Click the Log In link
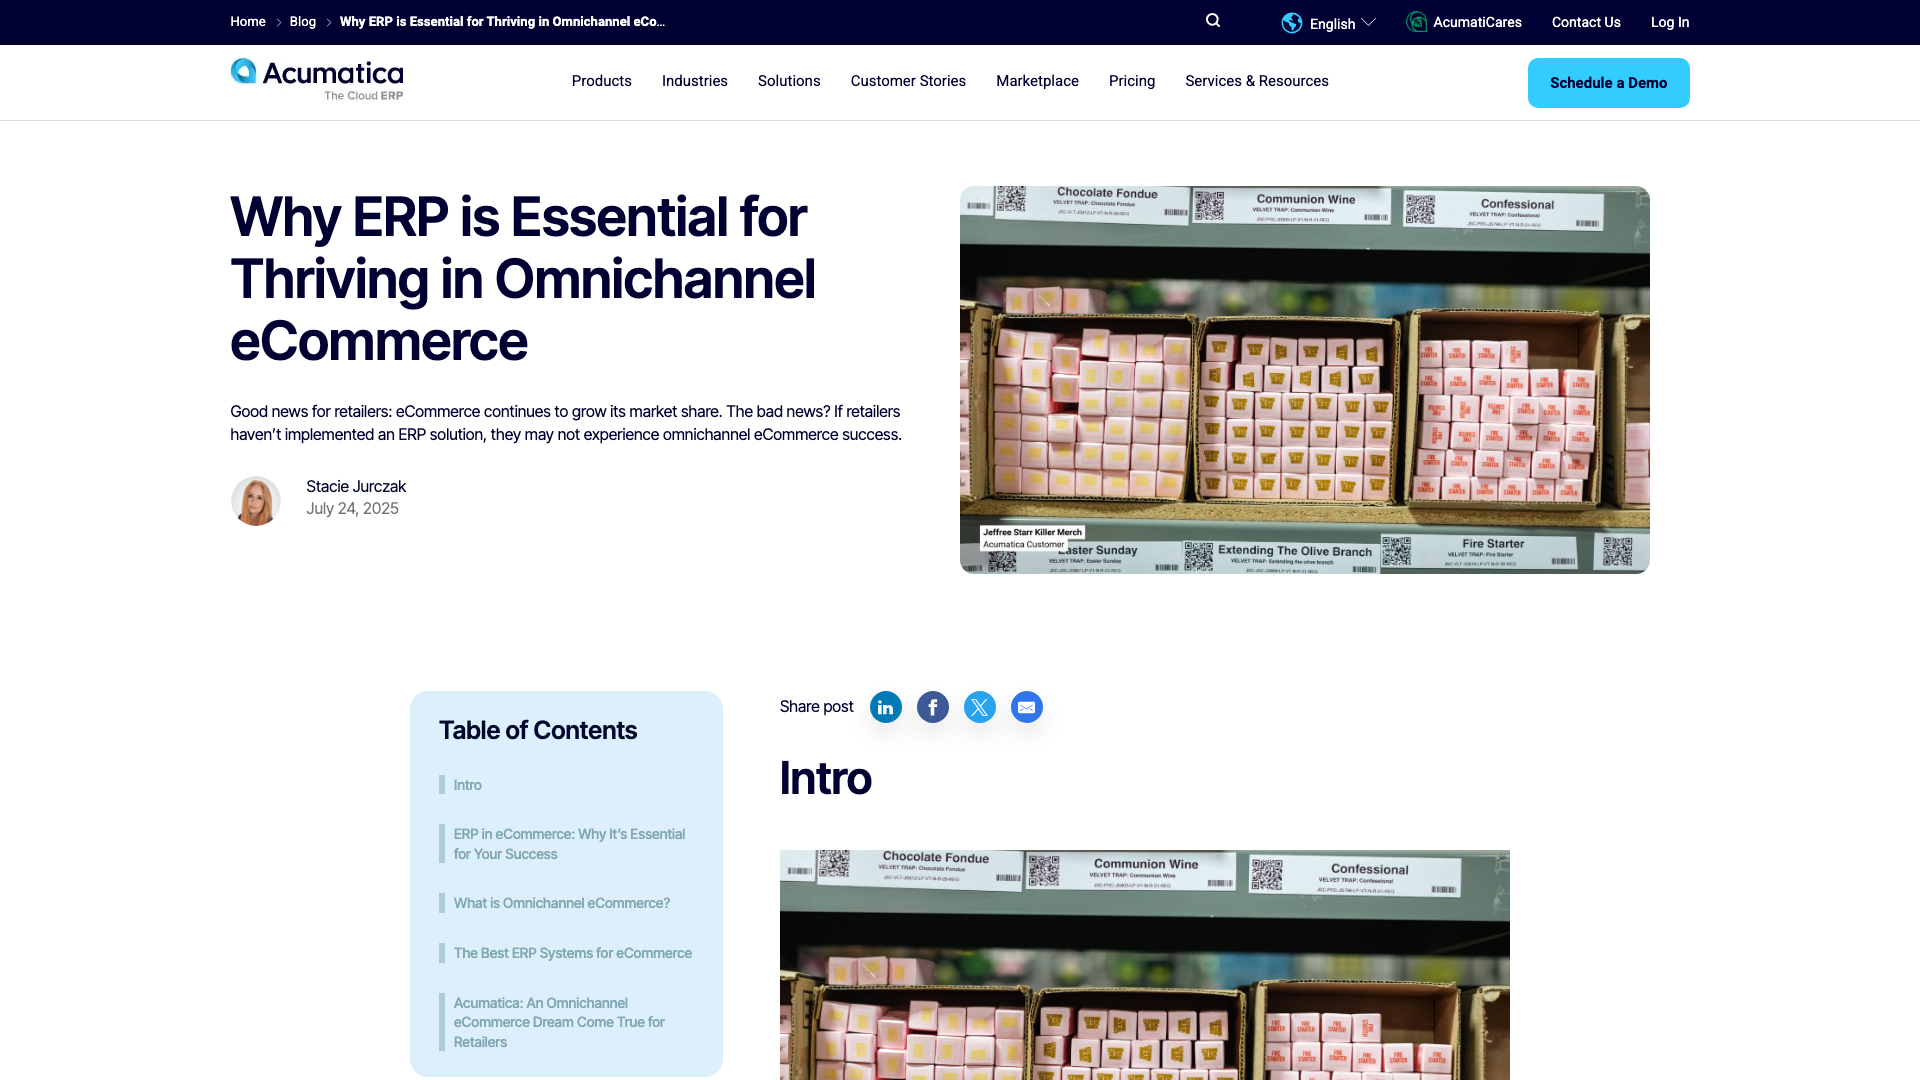 point(1670,22)
